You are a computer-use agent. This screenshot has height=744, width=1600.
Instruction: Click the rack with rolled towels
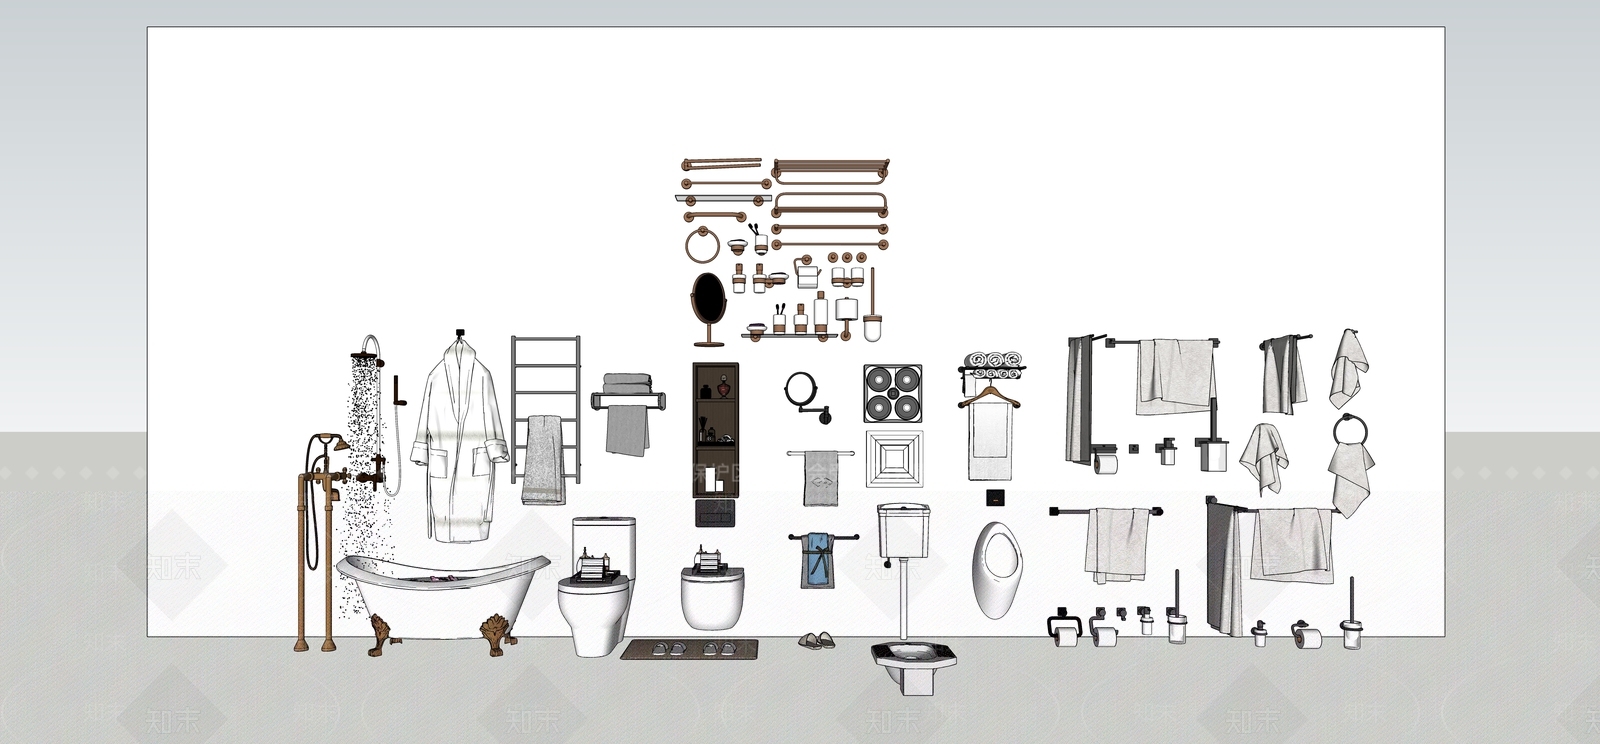(x=993, y=364)
